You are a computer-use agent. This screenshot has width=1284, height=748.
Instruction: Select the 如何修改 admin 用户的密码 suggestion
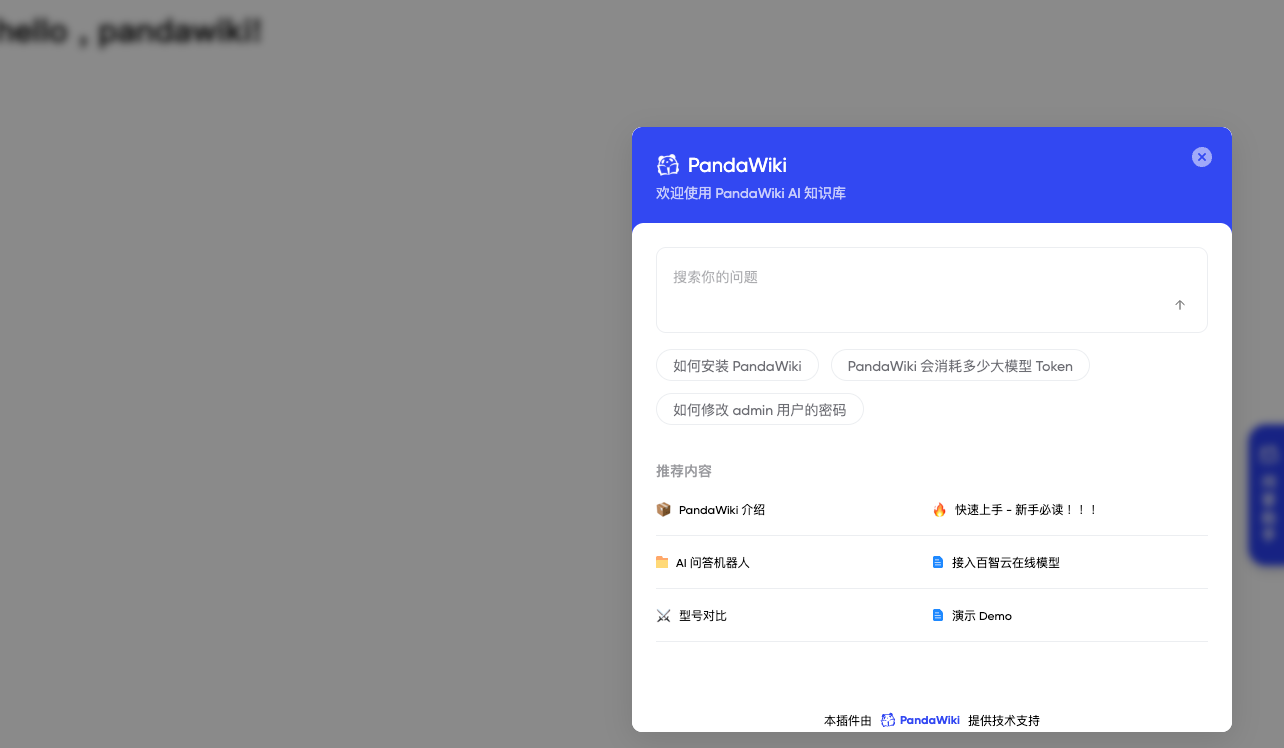tap(759, 409)
